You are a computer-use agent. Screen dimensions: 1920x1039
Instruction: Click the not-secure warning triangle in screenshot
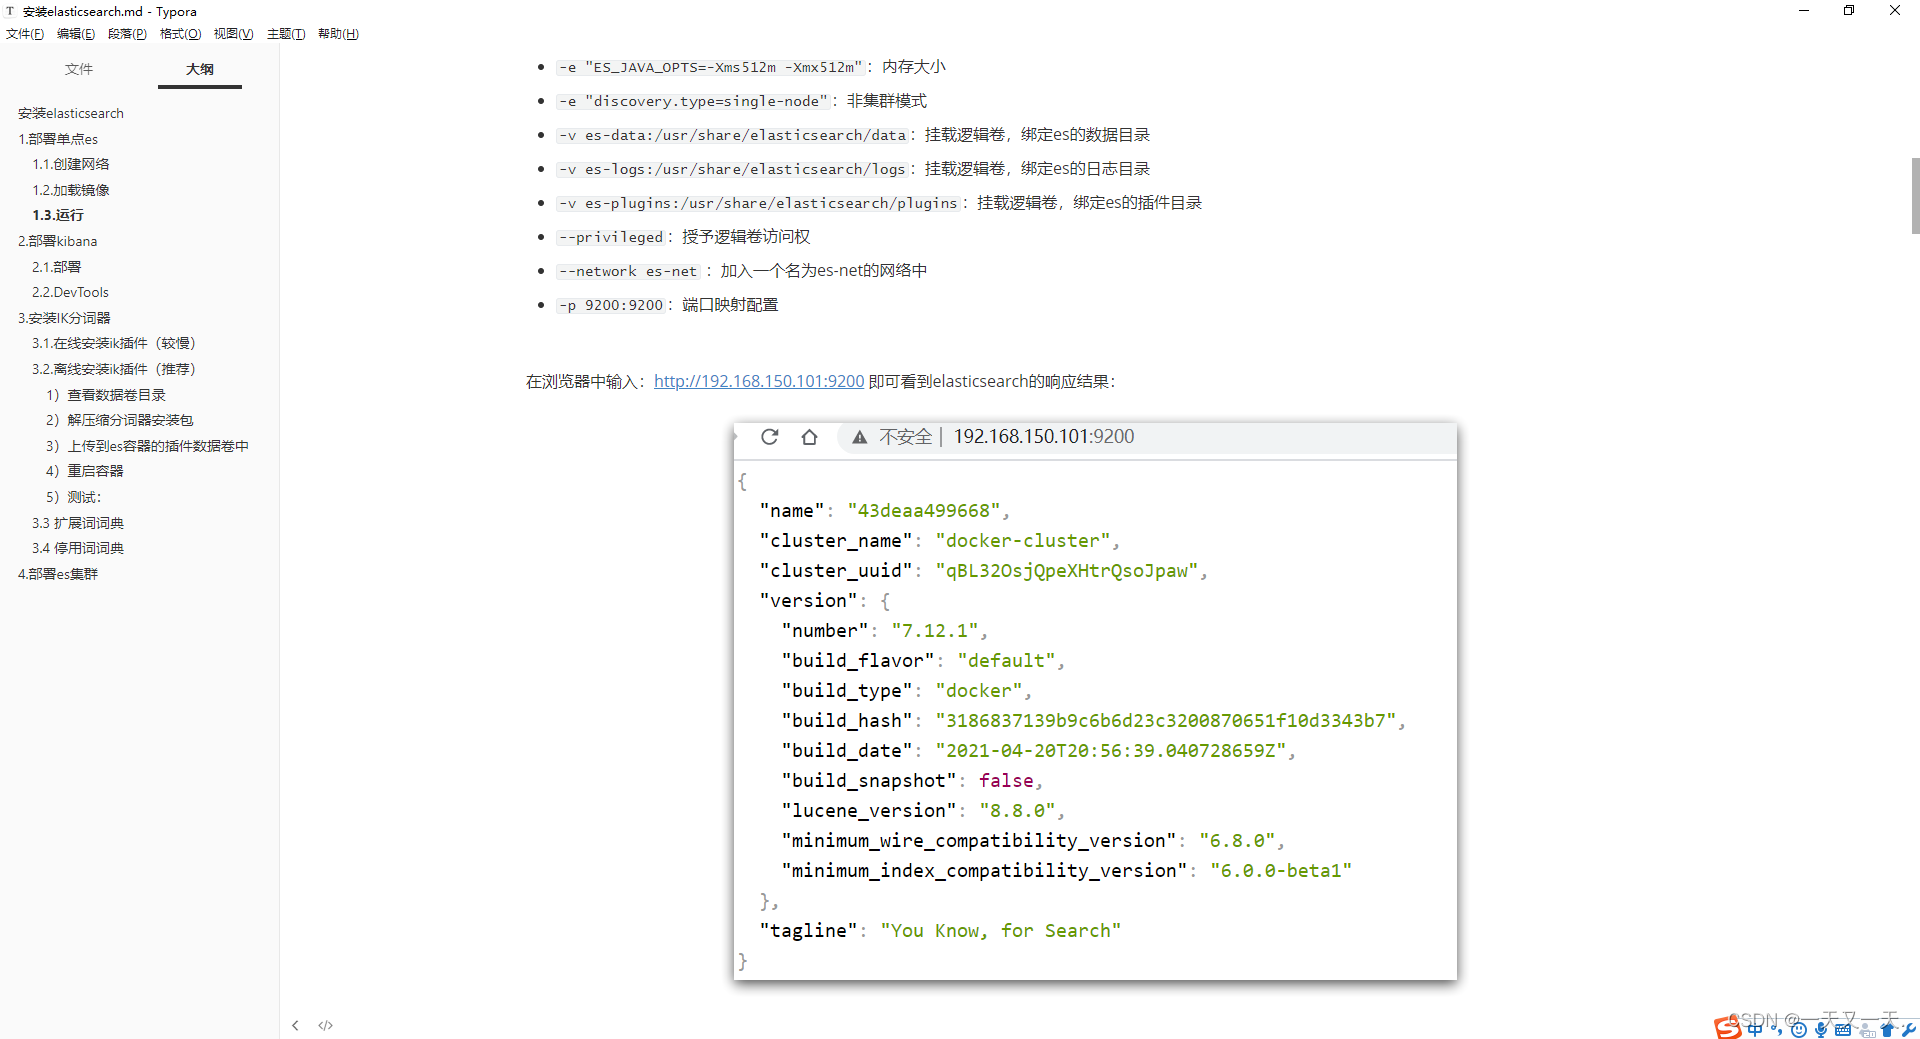859,437
